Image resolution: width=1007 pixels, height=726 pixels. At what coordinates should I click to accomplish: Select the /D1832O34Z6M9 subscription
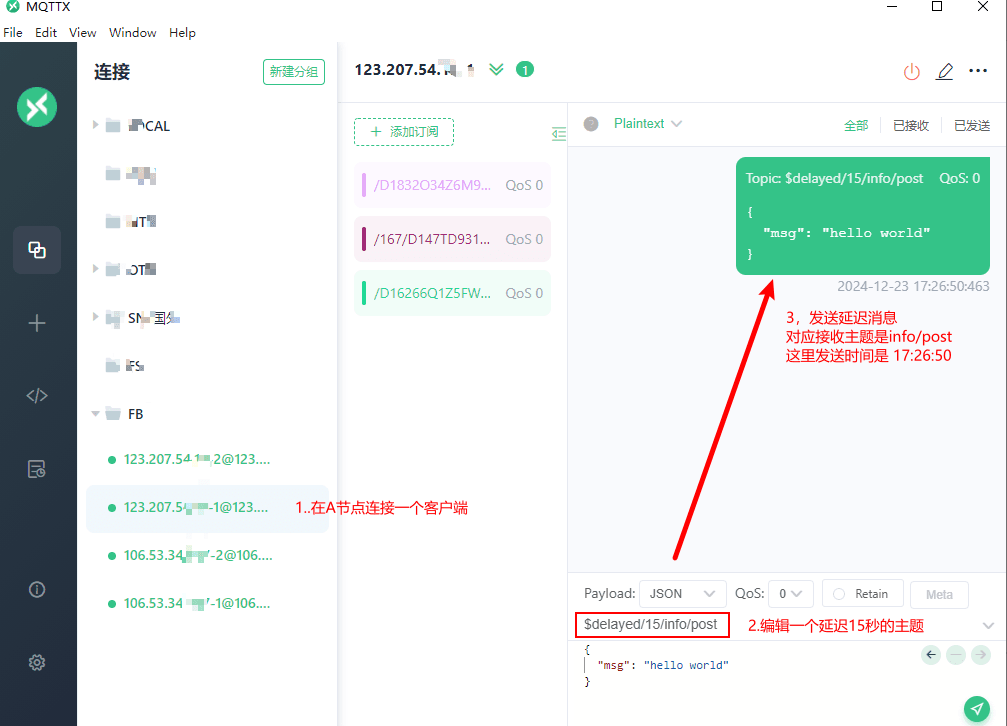452,185
